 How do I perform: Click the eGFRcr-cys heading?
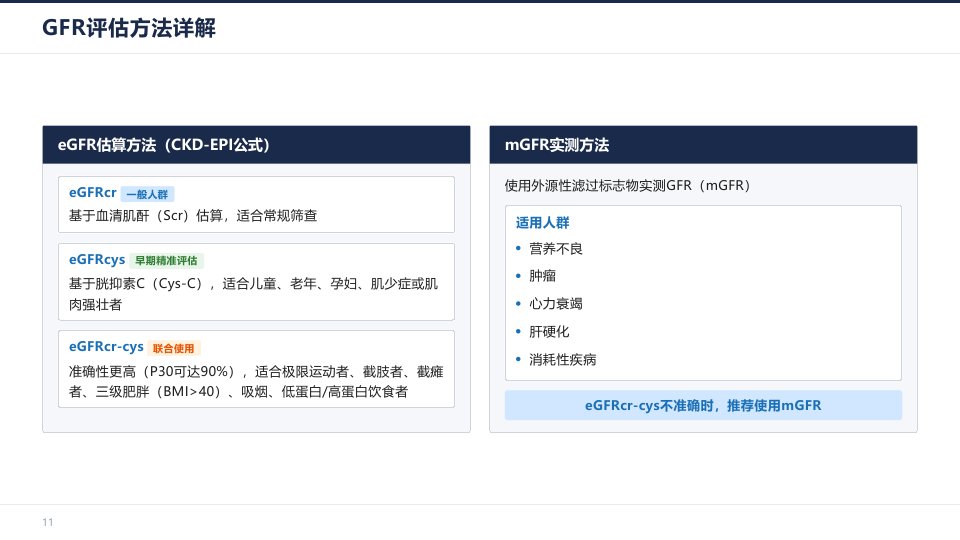pyautogui.click(x=106, y=347)
